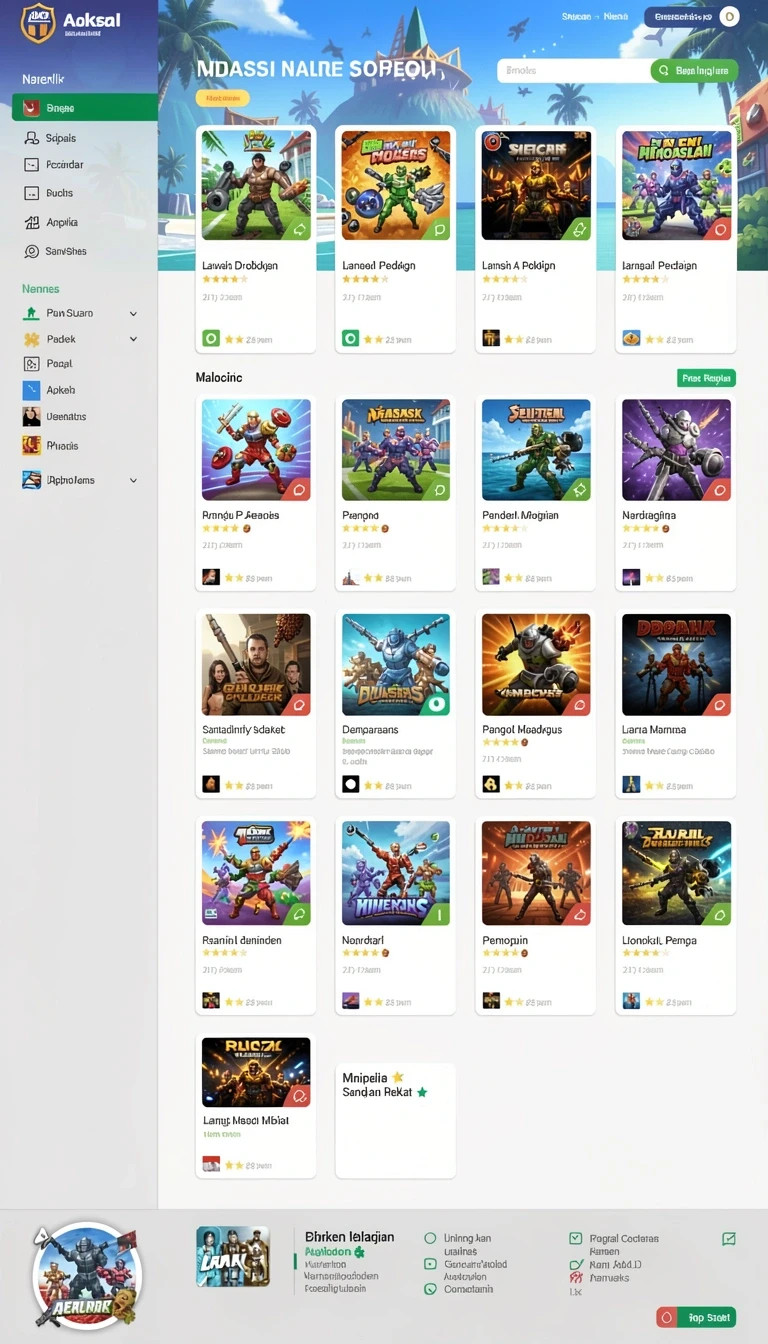The height and width of the screenshot is (1344, 768).
Task: Expand the Pan Suaro chevron
Action: (x=133, y=313)
